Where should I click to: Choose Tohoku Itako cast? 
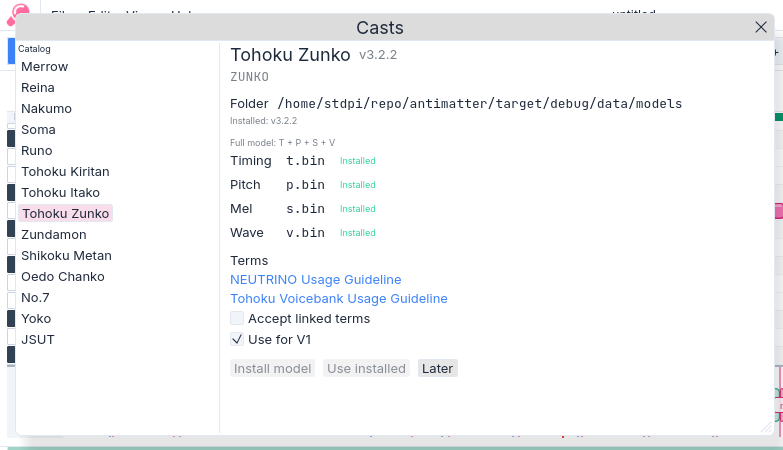pos(60,193)
